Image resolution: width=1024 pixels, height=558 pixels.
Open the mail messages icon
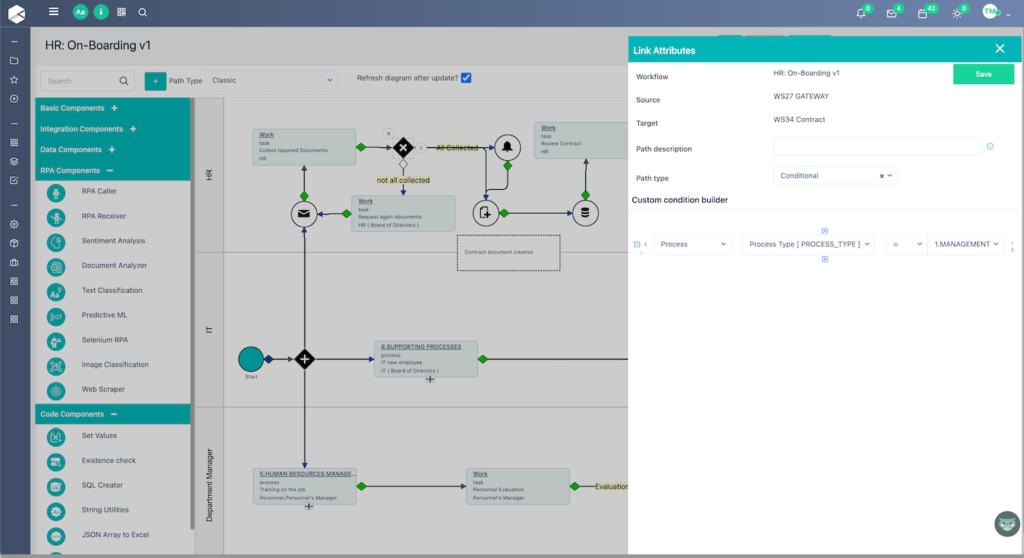[891, 12]
